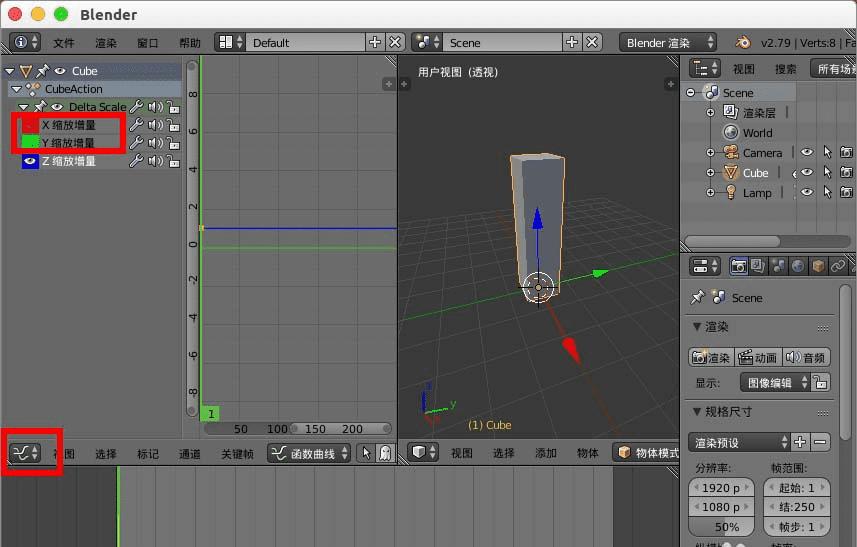Add a new scene
Viewport: 857px width, 547px height.
(572, 42)
